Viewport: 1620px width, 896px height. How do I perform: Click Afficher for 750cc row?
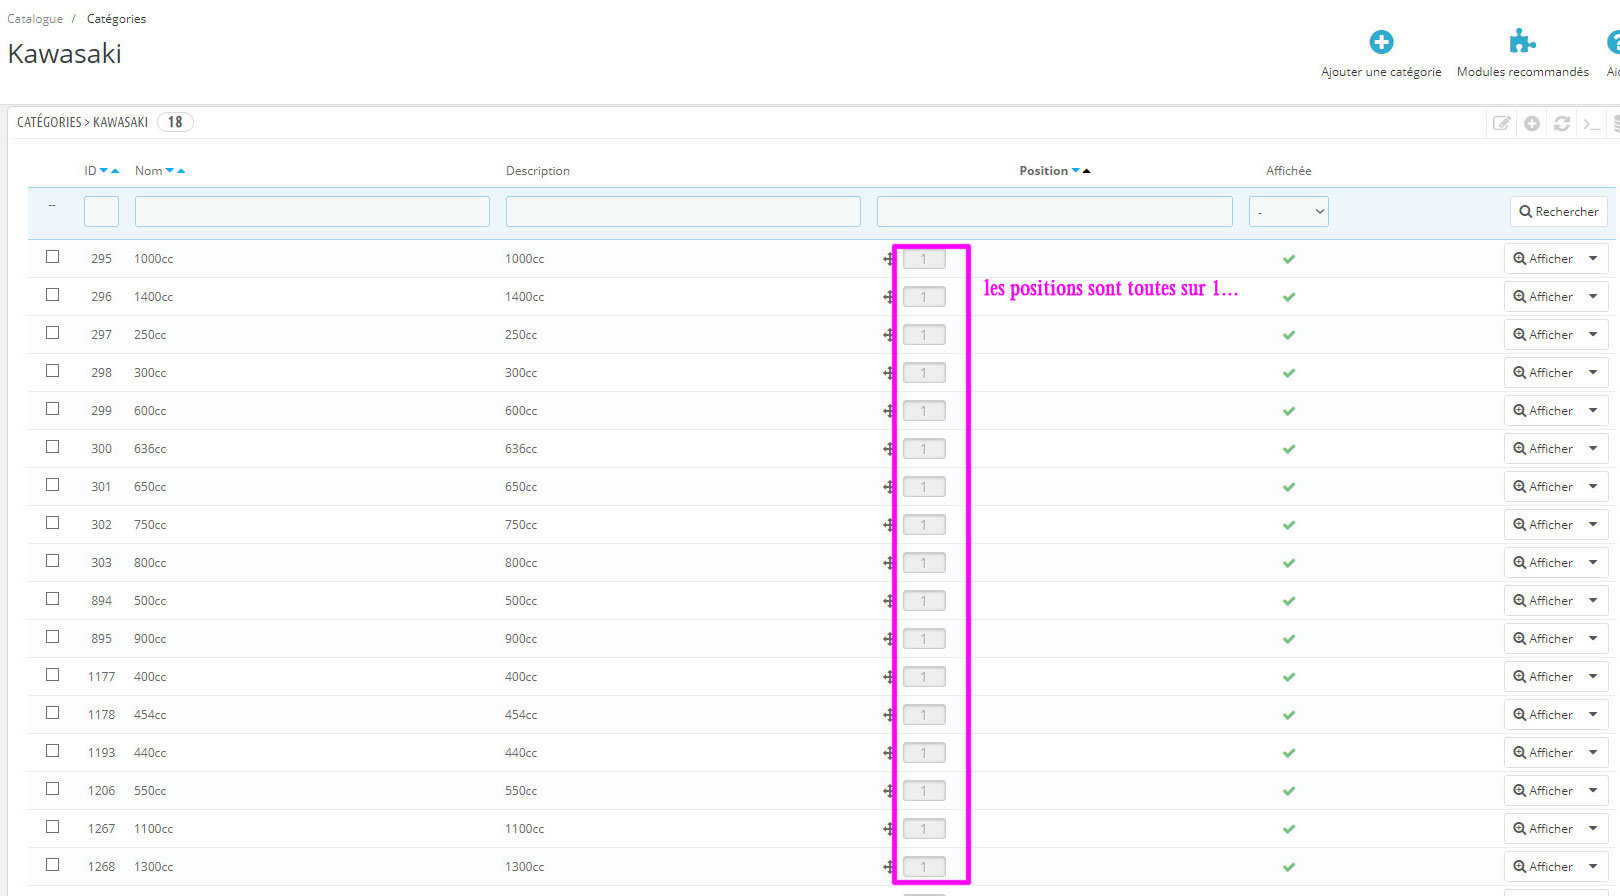(x=1543, y=525)
